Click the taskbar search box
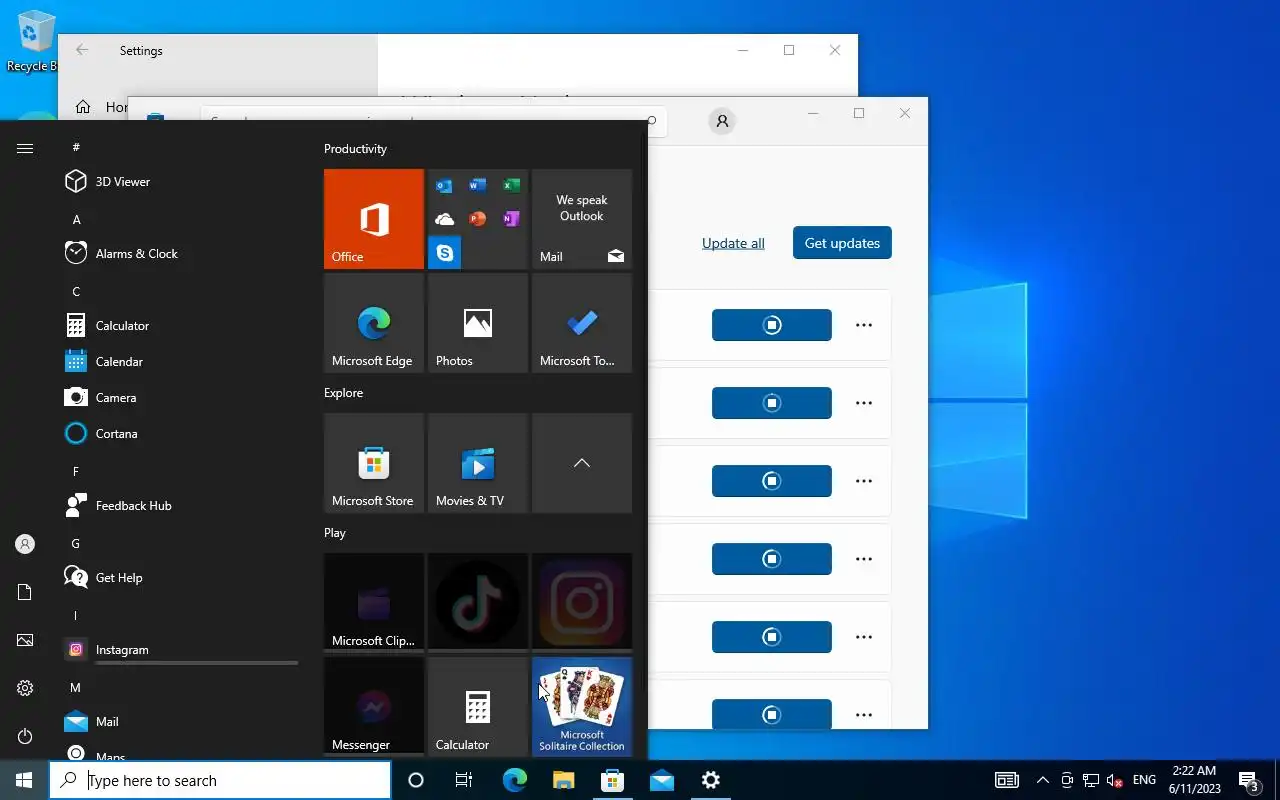The width and height of the screenshot is (1280, 800). (x=220, y=780)
